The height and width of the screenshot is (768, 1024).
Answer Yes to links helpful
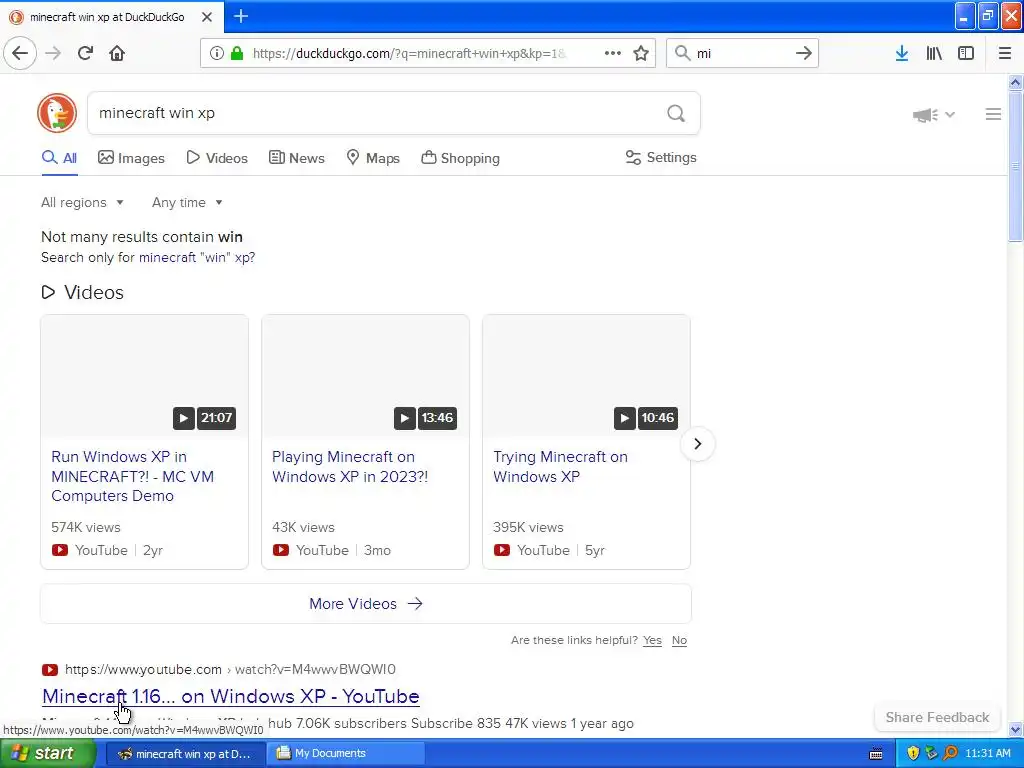tap(652, 640)
